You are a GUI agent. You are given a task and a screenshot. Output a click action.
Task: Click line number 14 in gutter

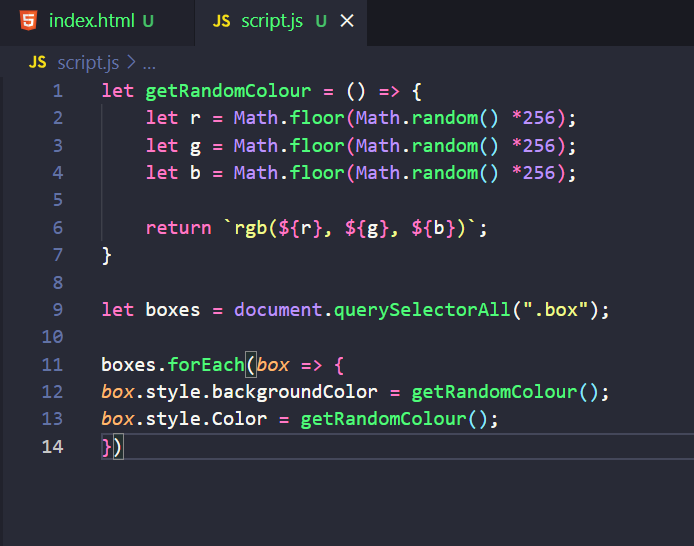click(53, 447)
